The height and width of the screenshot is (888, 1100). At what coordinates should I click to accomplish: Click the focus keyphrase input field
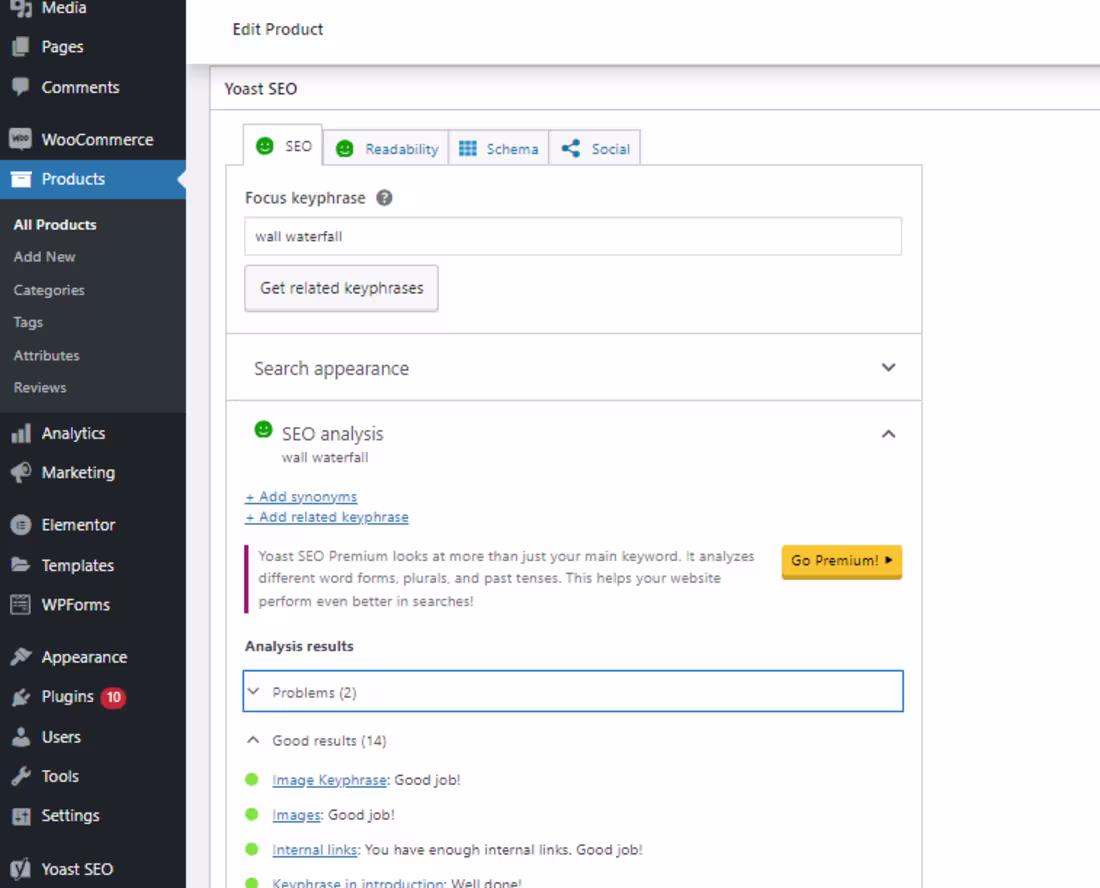[573, 236]
